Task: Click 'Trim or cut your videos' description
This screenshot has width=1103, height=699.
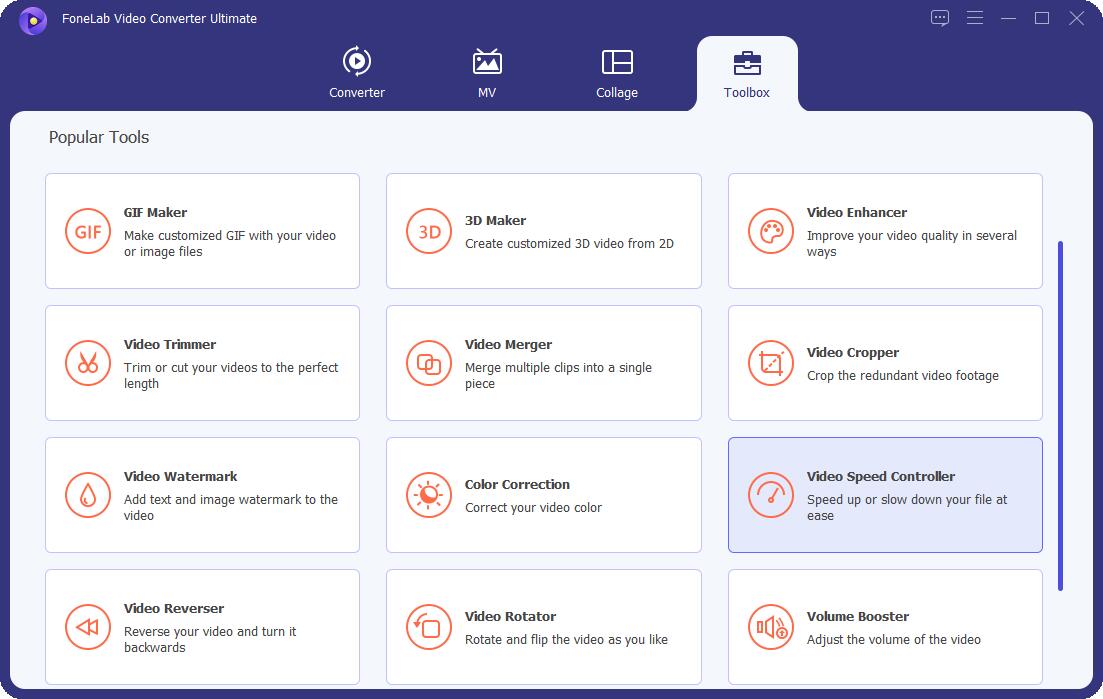Action: click(231, 376)
